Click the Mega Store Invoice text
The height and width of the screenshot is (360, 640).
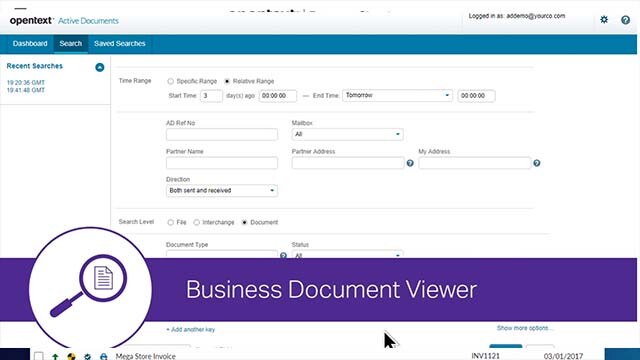(146, 356)
